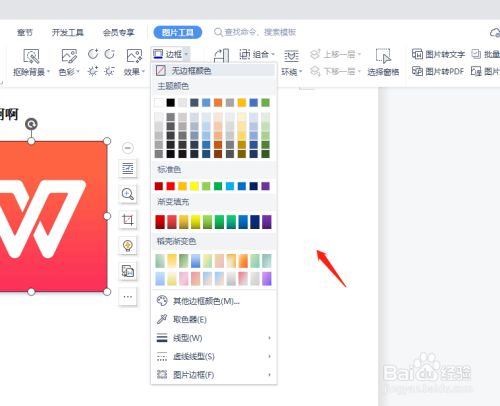Pick the last purple 稻壳渐变色 swatch
The height and width of the screenshot is (406, 500).
tap(267, 279)
